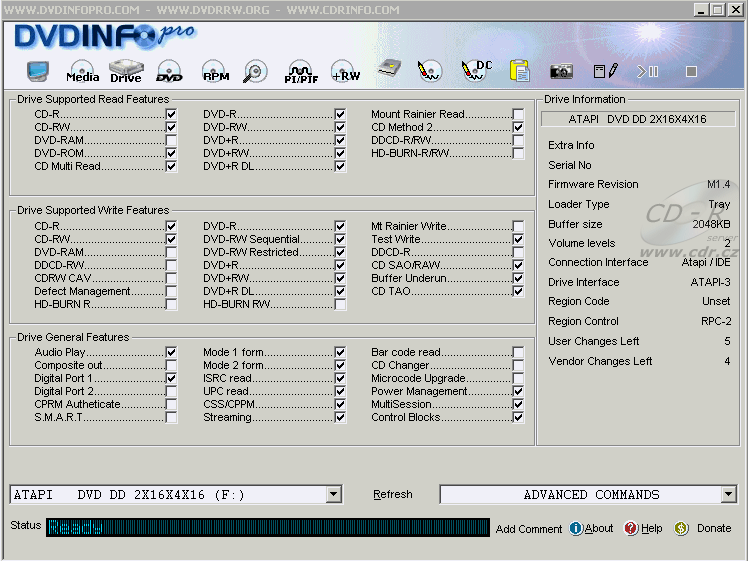Click the Serial No label
748x561 pixels.
pyautogui.click(x=570, y=165)
